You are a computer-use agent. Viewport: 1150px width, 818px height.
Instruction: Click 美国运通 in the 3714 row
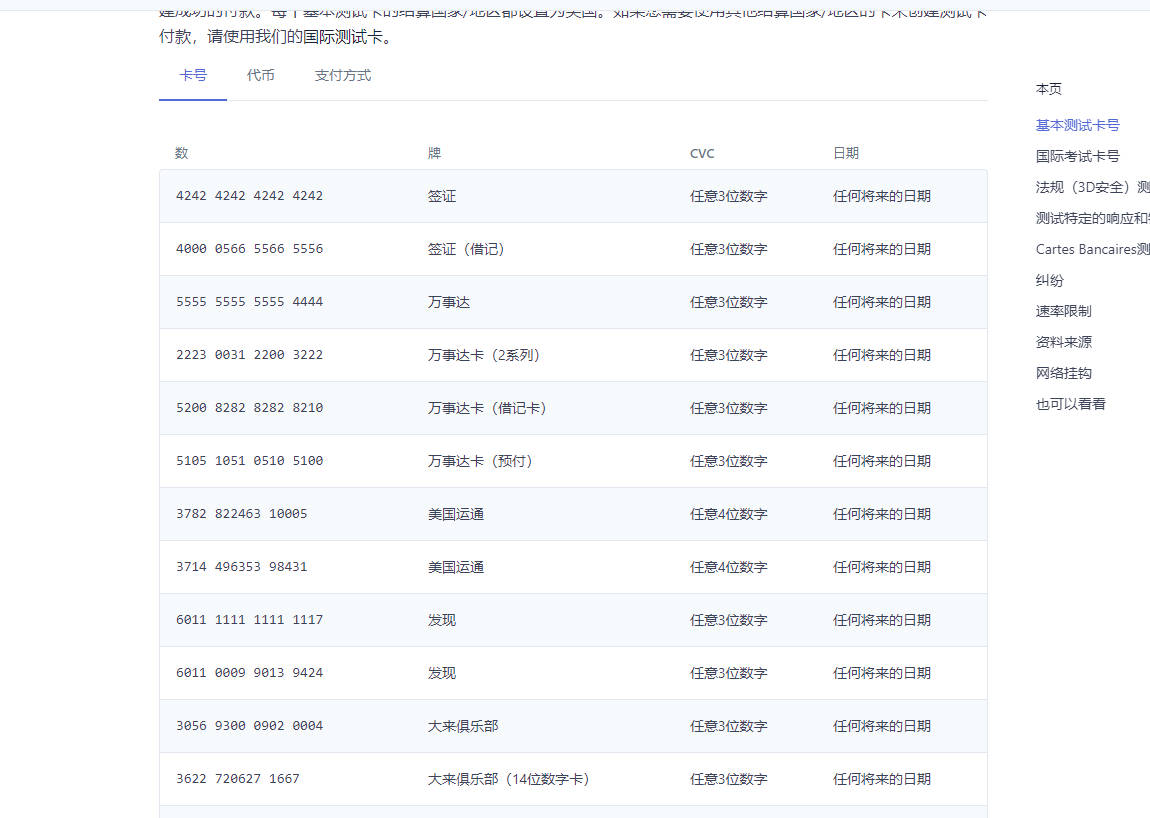click(455, 567)
